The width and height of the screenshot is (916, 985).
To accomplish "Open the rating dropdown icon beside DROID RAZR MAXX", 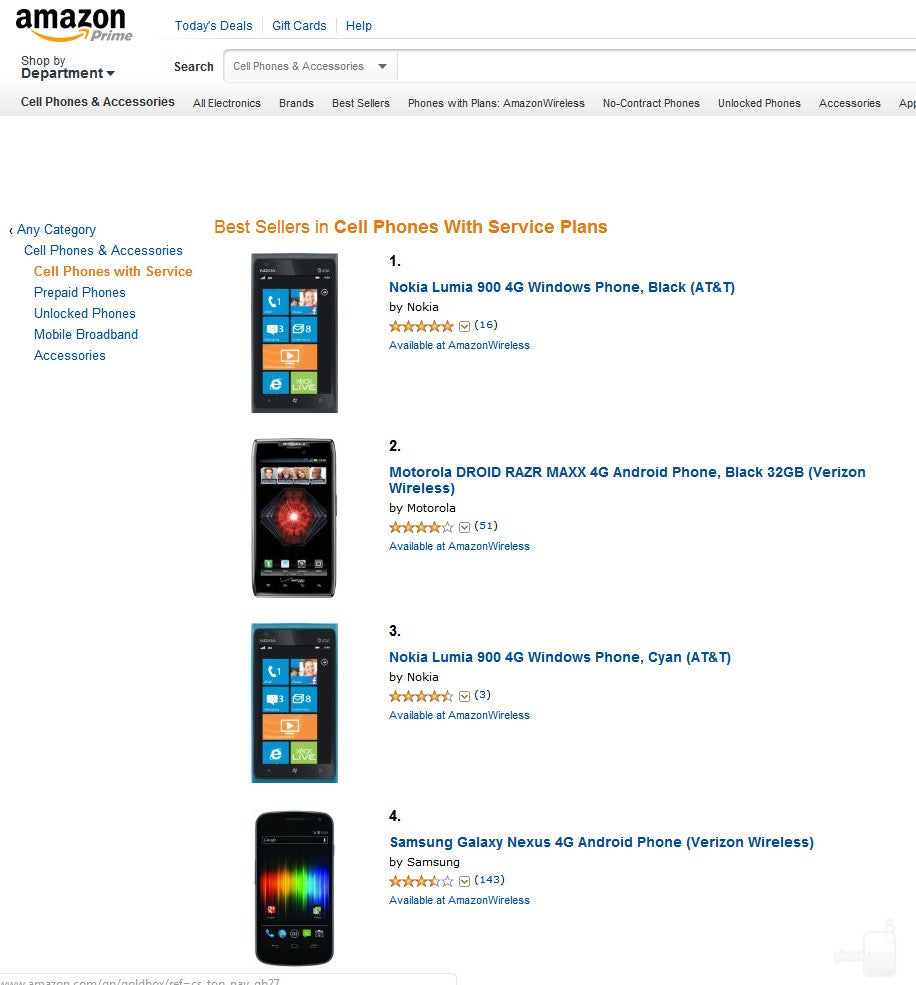I will 464,527.
